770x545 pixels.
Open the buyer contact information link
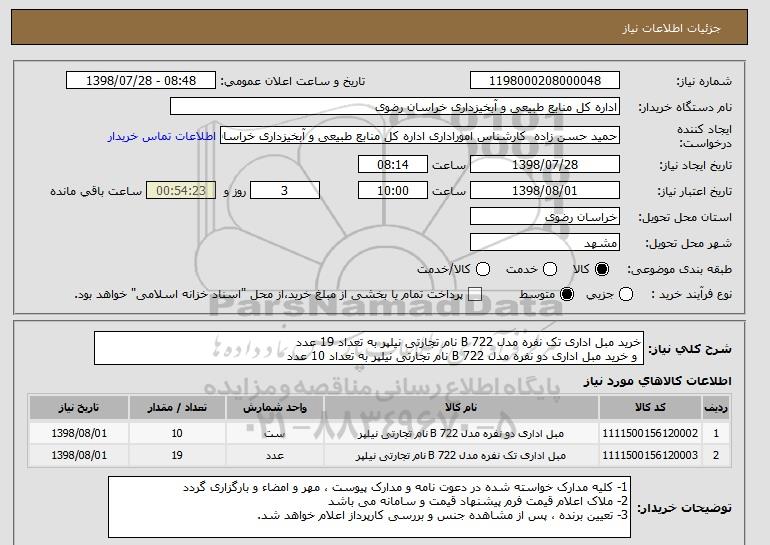(162, 136)
